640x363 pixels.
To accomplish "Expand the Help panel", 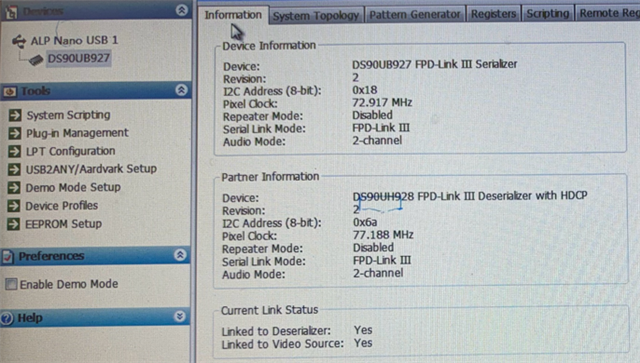I will click(180, 316).
